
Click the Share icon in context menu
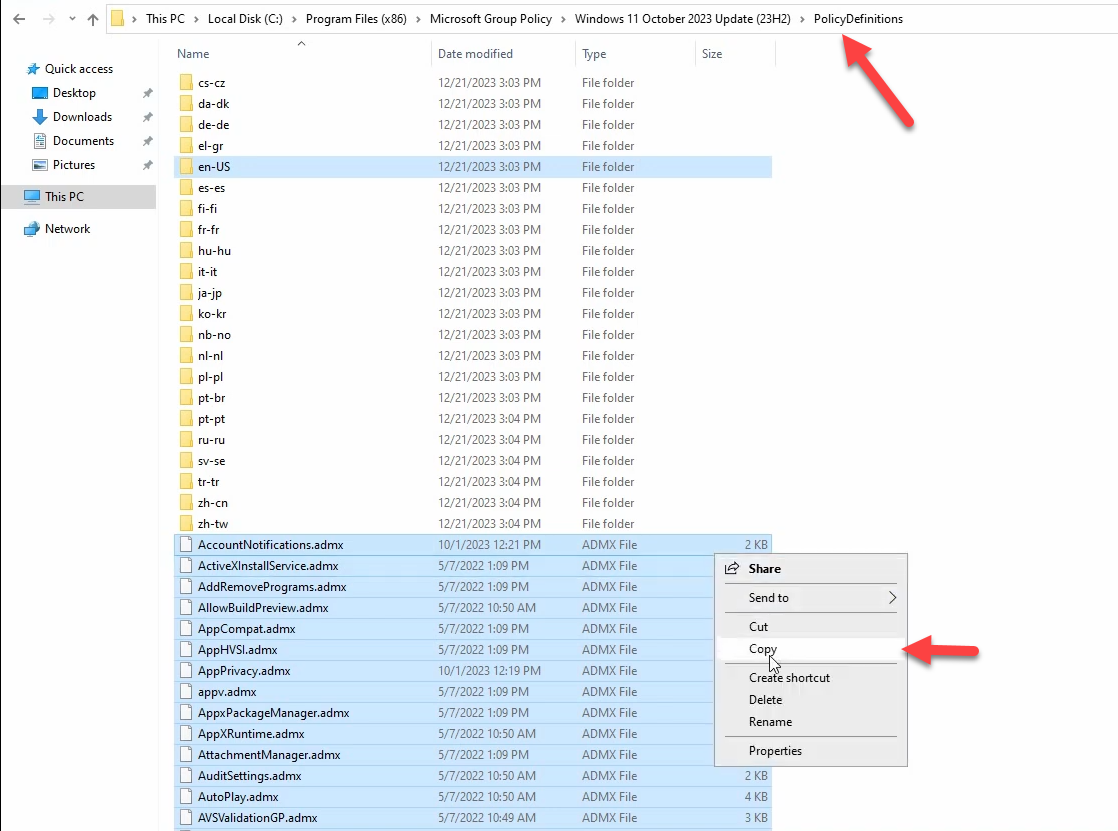[732, 569]
